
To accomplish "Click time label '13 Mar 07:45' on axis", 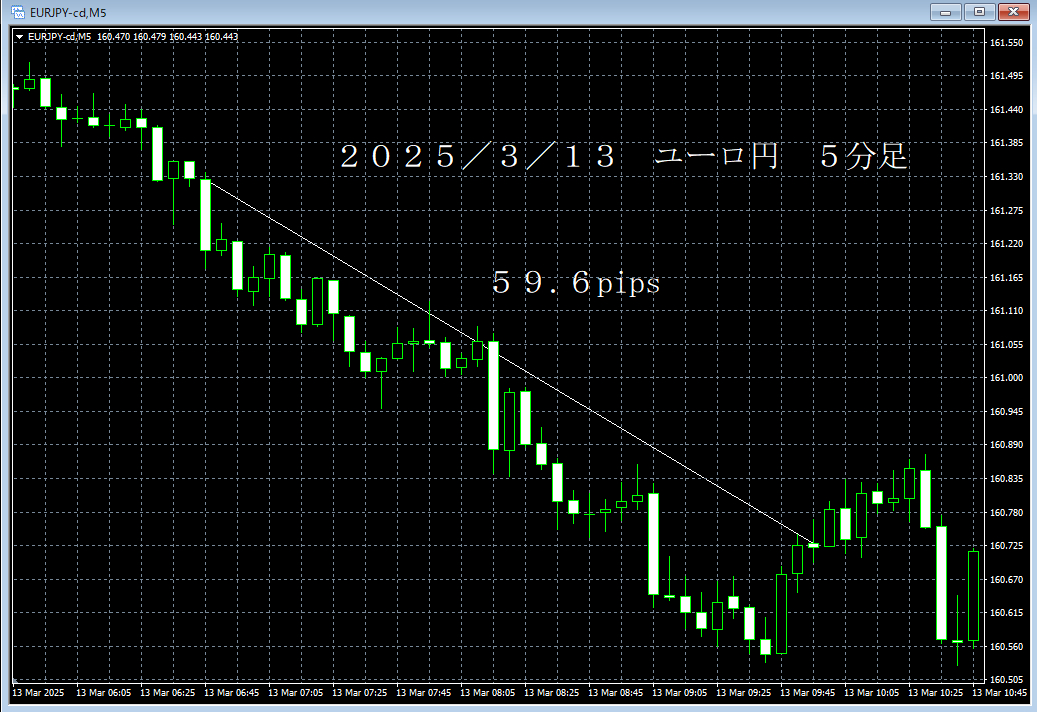I will click(x=423, y=693).
